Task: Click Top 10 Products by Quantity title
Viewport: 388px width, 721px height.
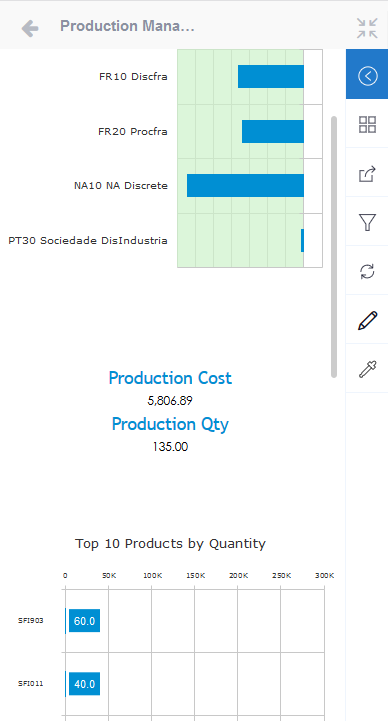Action: pos(171,544)
